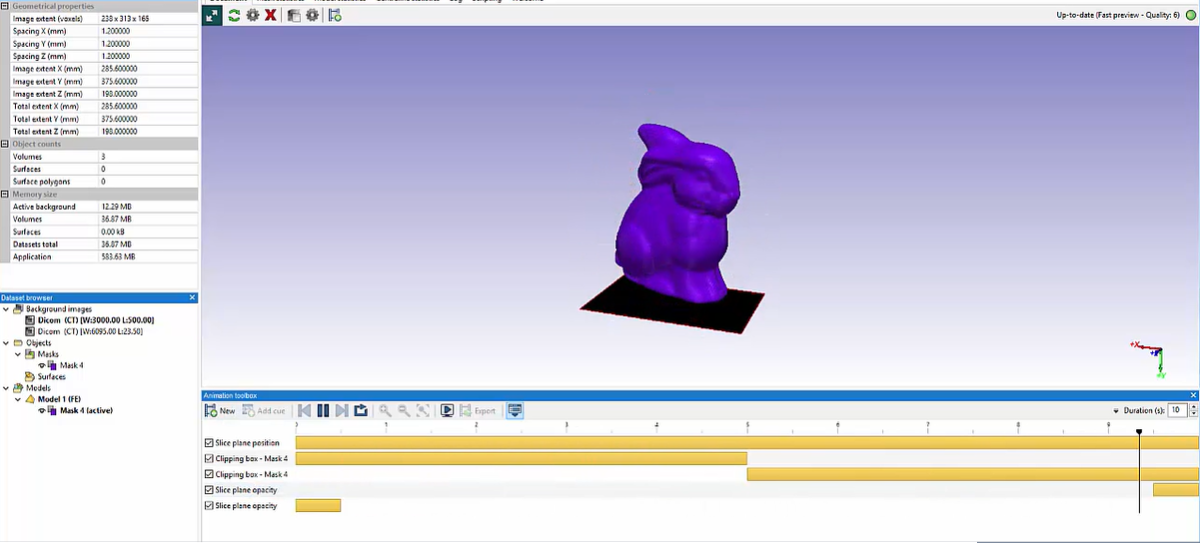The image size is (1200, 543).
Task: Collapse the Masks tree node
Action: click(17, 354)
